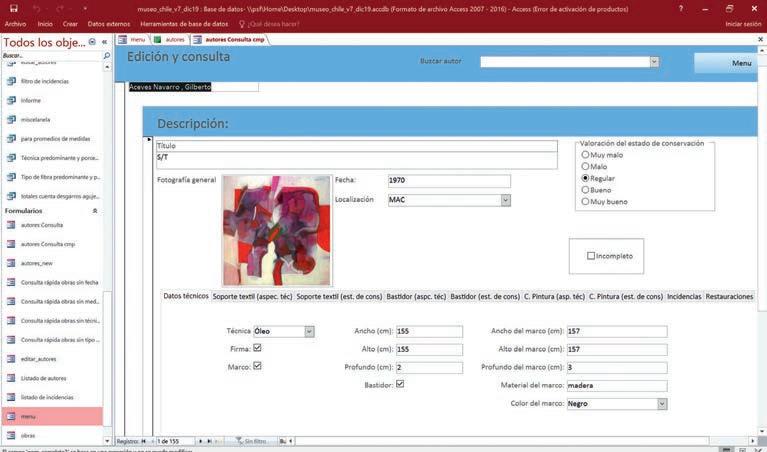This screenshot has height=452, width=767.
Task: Collapse the navigation pane with double chevron
Action: tap(104, 43)
